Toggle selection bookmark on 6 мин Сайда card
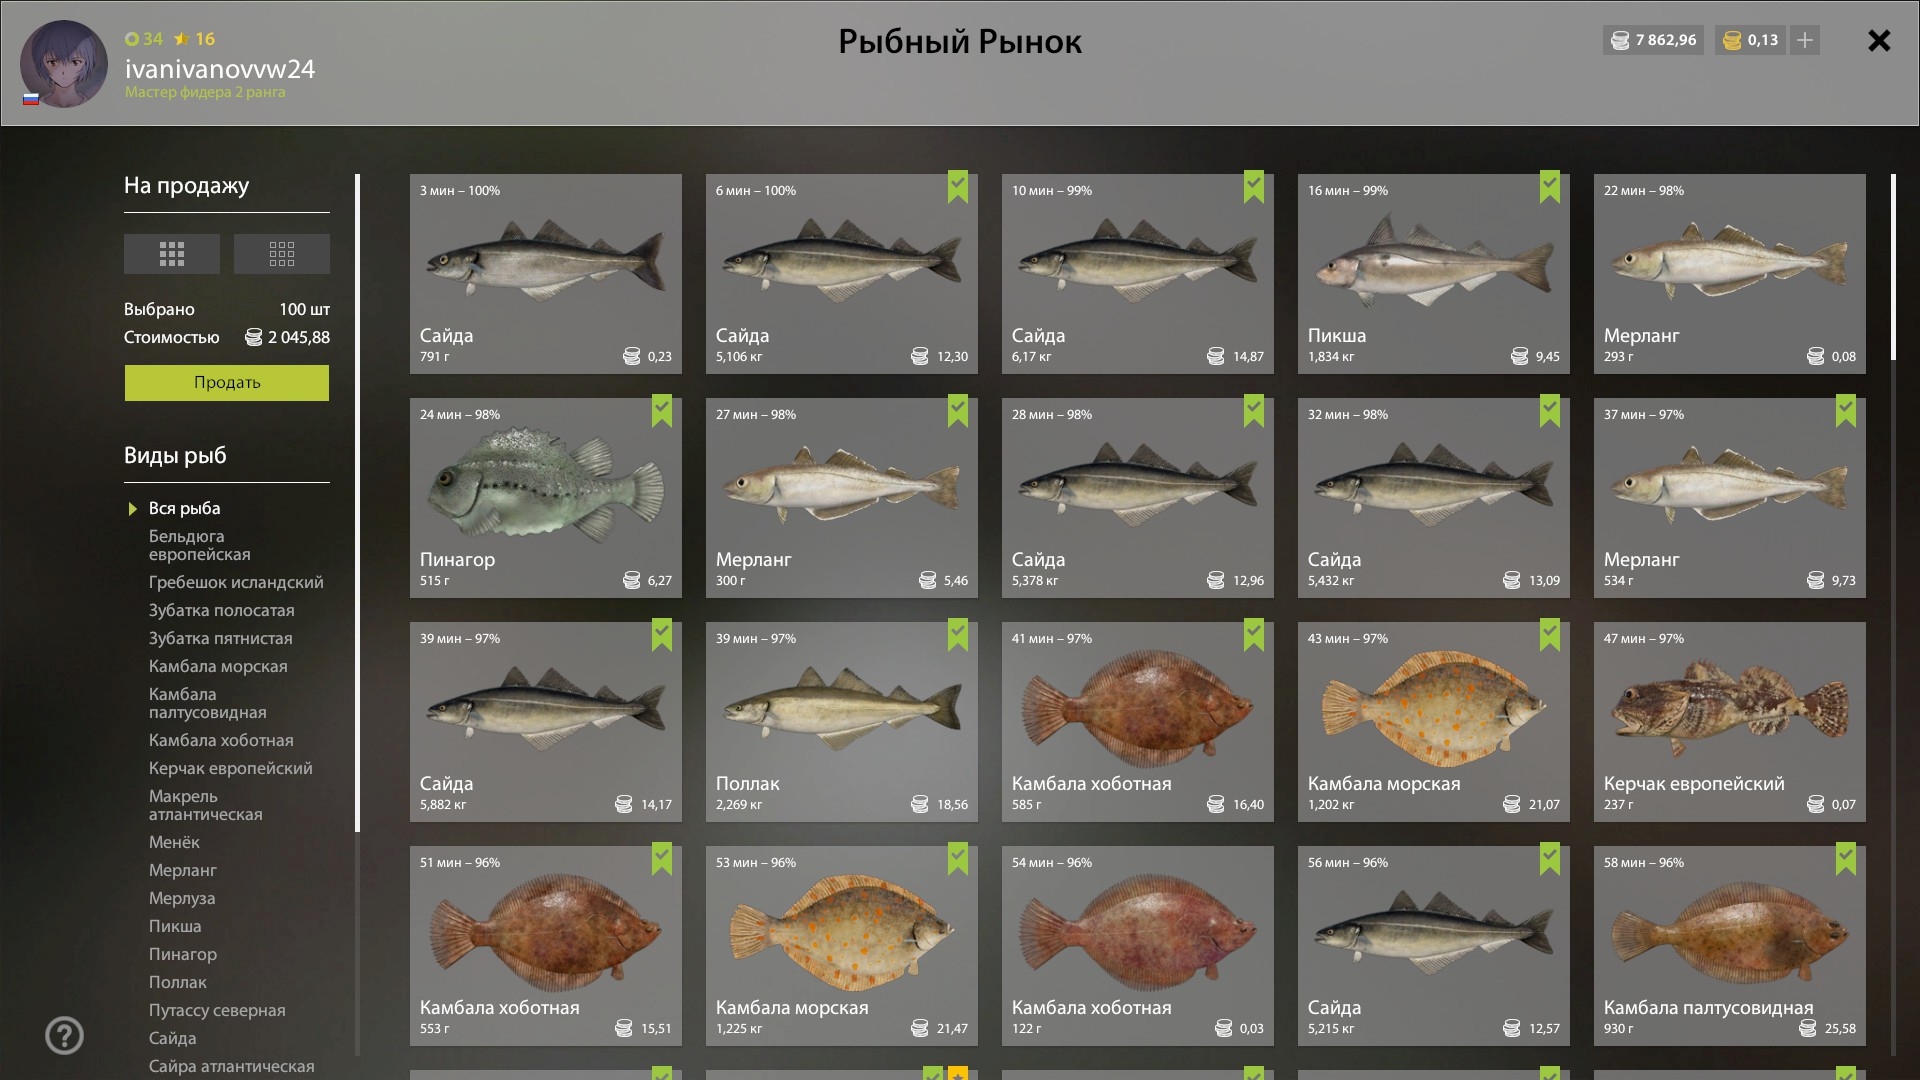This screenshot has width=1920, height=1080. (958, 187)
